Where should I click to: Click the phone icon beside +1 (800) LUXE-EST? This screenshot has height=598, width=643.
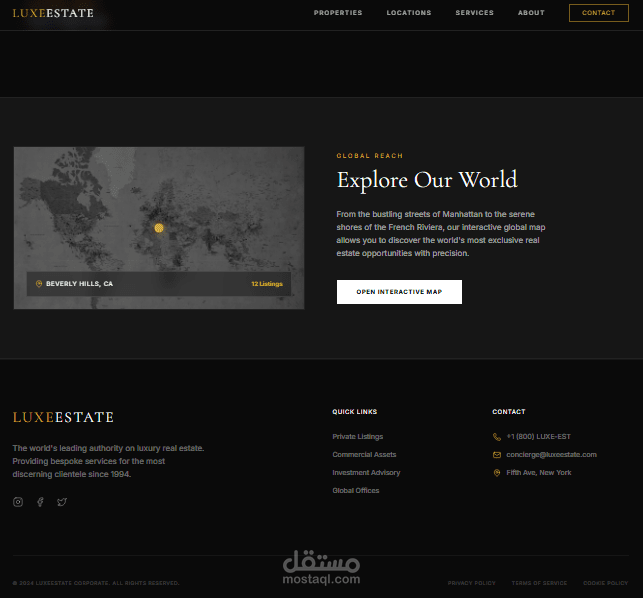(497, 437)
